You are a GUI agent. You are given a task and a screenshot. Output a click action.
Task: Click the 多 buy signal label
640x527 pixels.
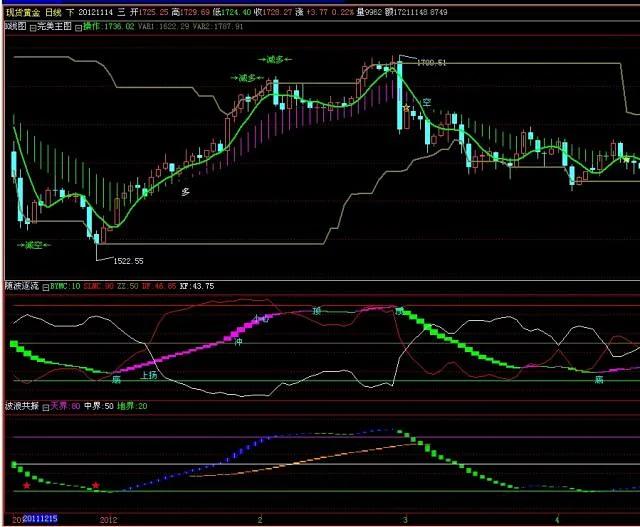[185, 189]
